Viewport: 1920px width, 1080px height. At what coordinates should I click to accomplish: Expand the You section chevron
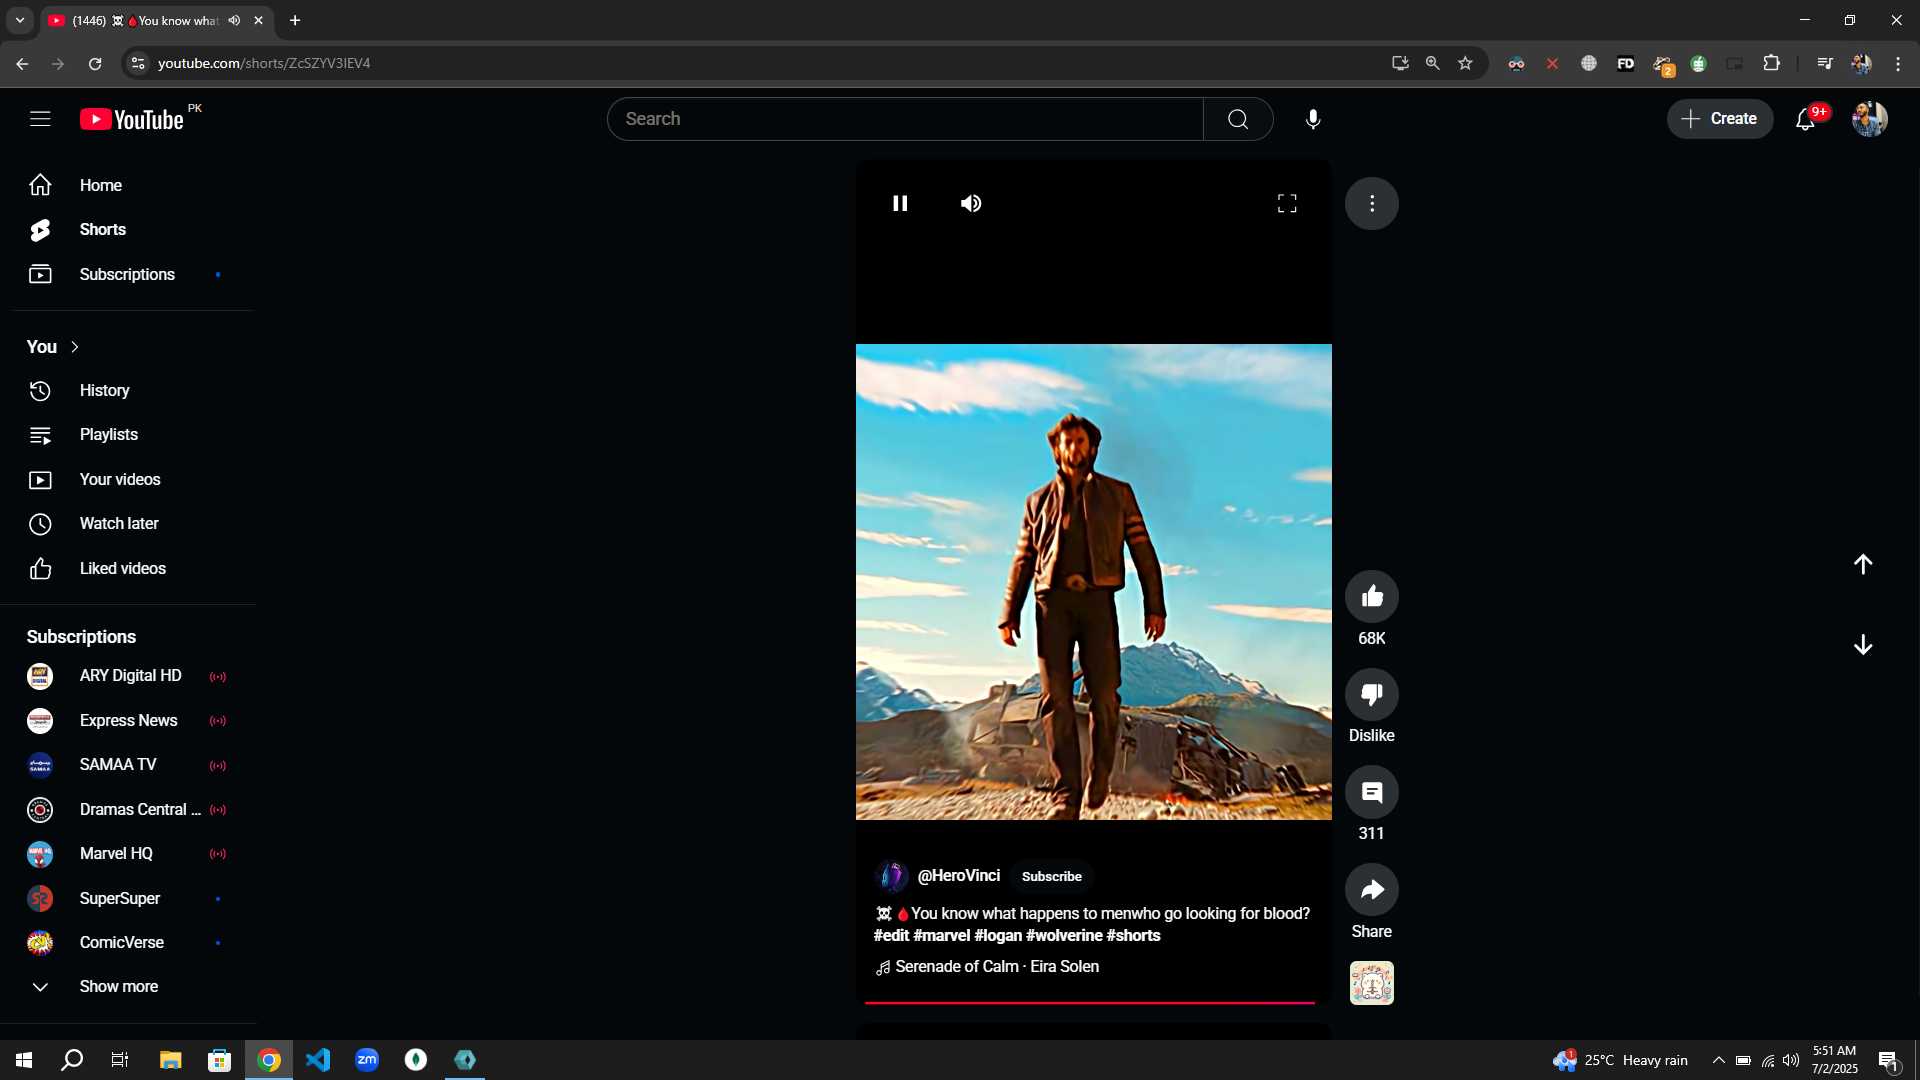[x=74, y=347]
